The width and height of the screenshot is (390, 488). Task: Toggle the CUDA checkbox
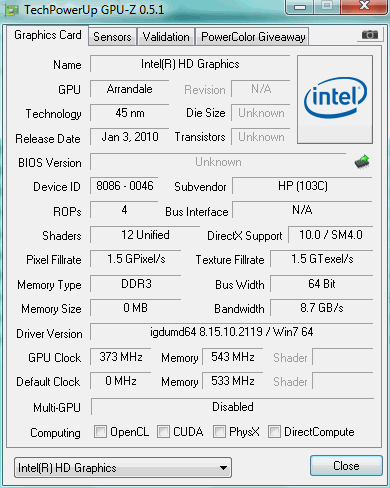click(x=163, y=431)
